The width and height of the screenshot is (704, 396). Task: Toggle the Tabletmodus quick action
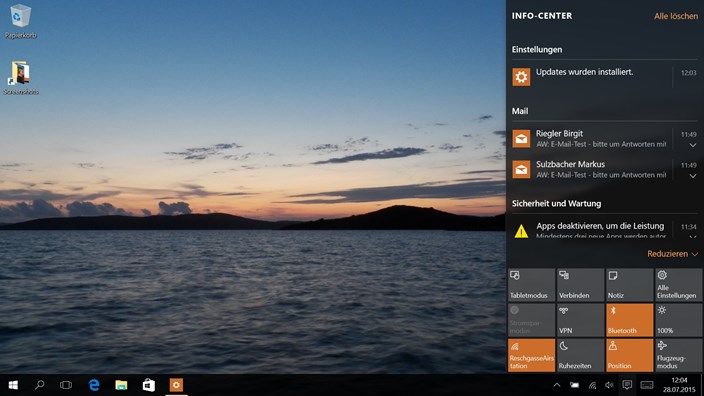(x=531, y=285)
